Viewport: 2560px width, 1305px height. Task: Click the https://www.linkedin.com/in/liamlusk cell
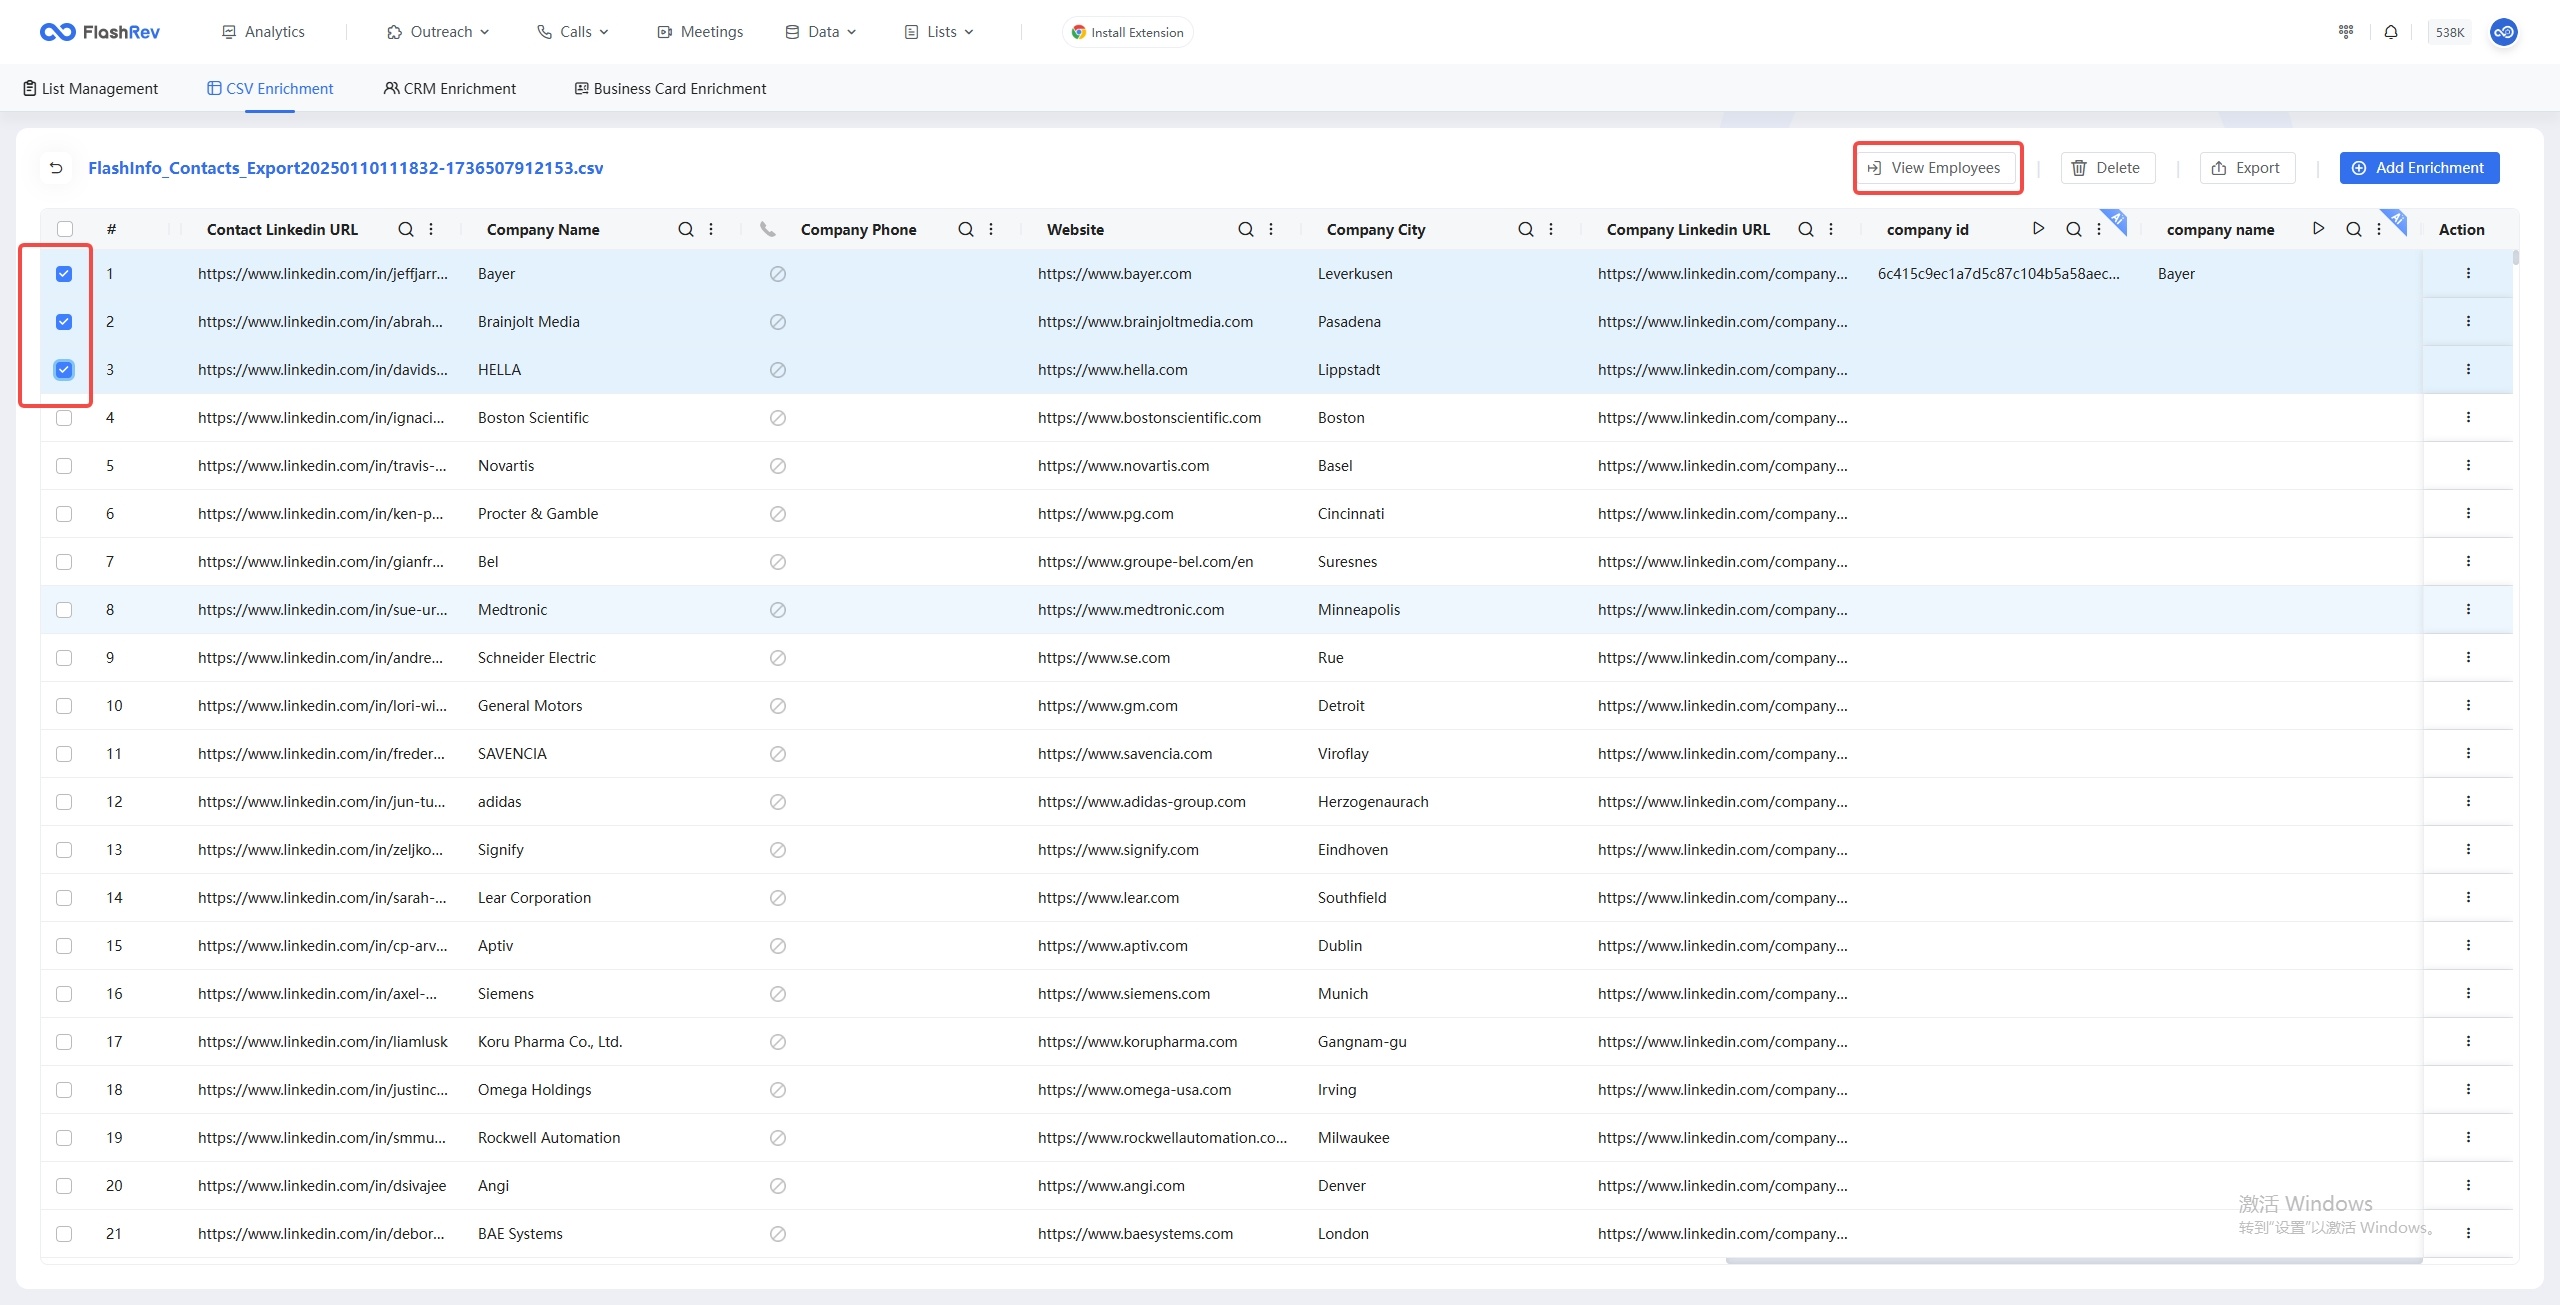click(322, 1042)
